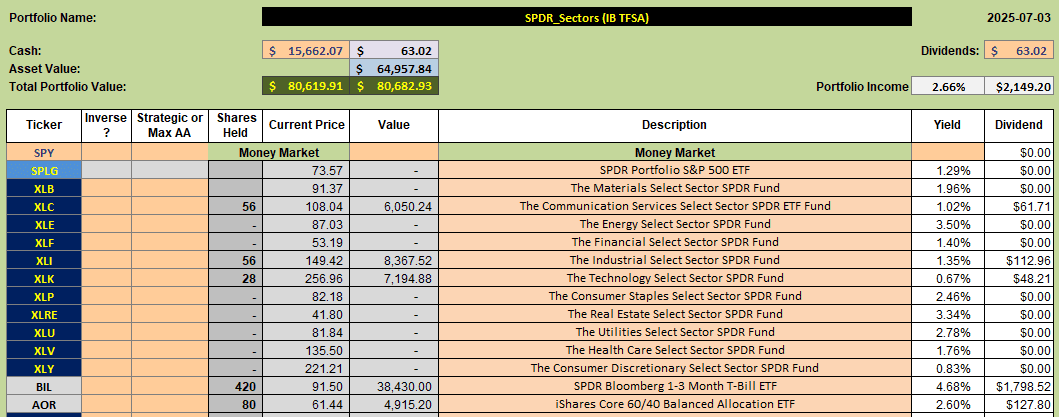This screenshot has width=1059, height=417.
Task: Click XLK shares held 28 cell
Action: click(x=236, y=278)
